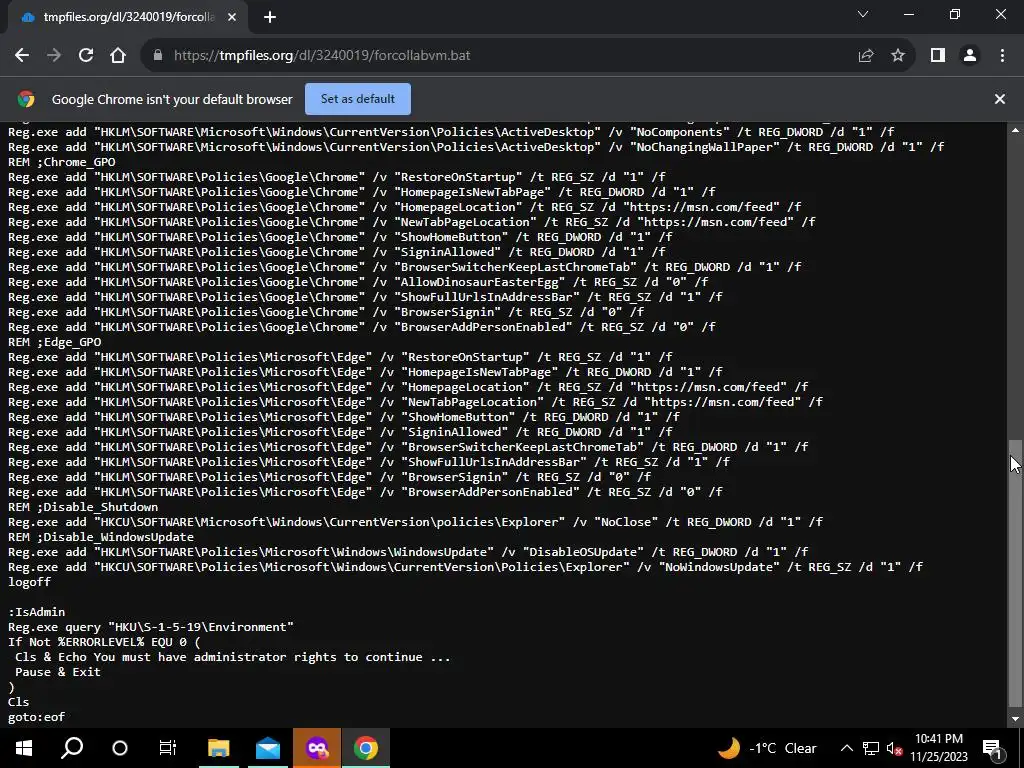Open the Windows Start menu
Screen dimensions: 1024x768
tap(24, 748)
